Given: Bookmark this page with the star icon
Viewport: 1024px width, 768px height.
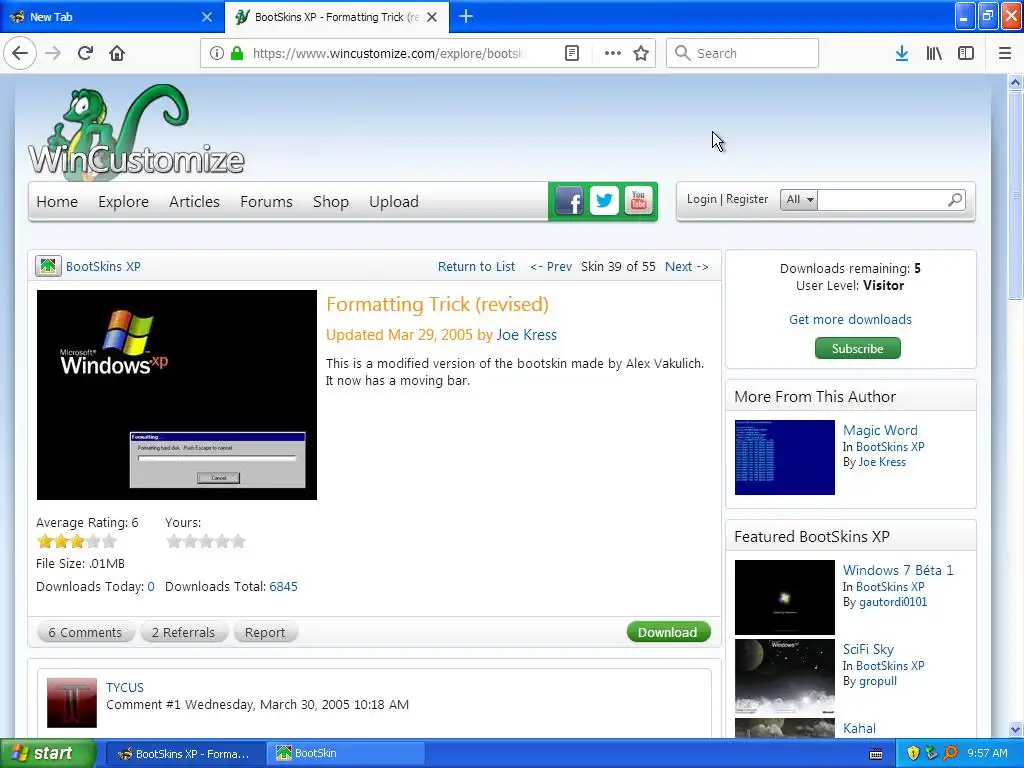Looking at the screenshot, I should [641, 53].
